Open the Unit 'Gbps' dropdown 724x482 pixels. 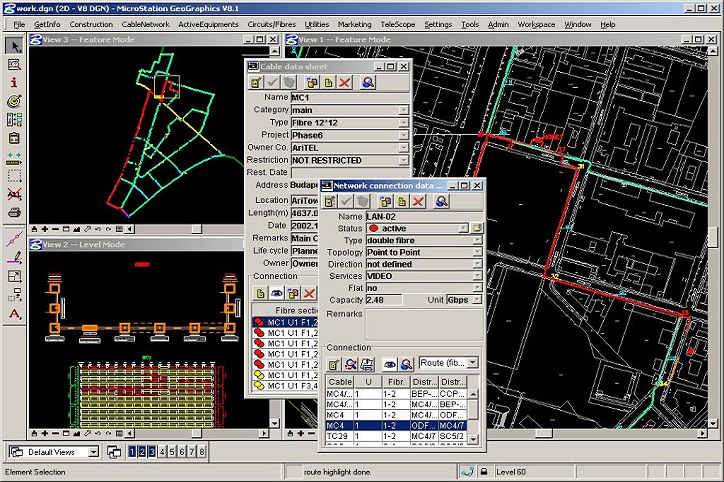click(x=477, y=300)
